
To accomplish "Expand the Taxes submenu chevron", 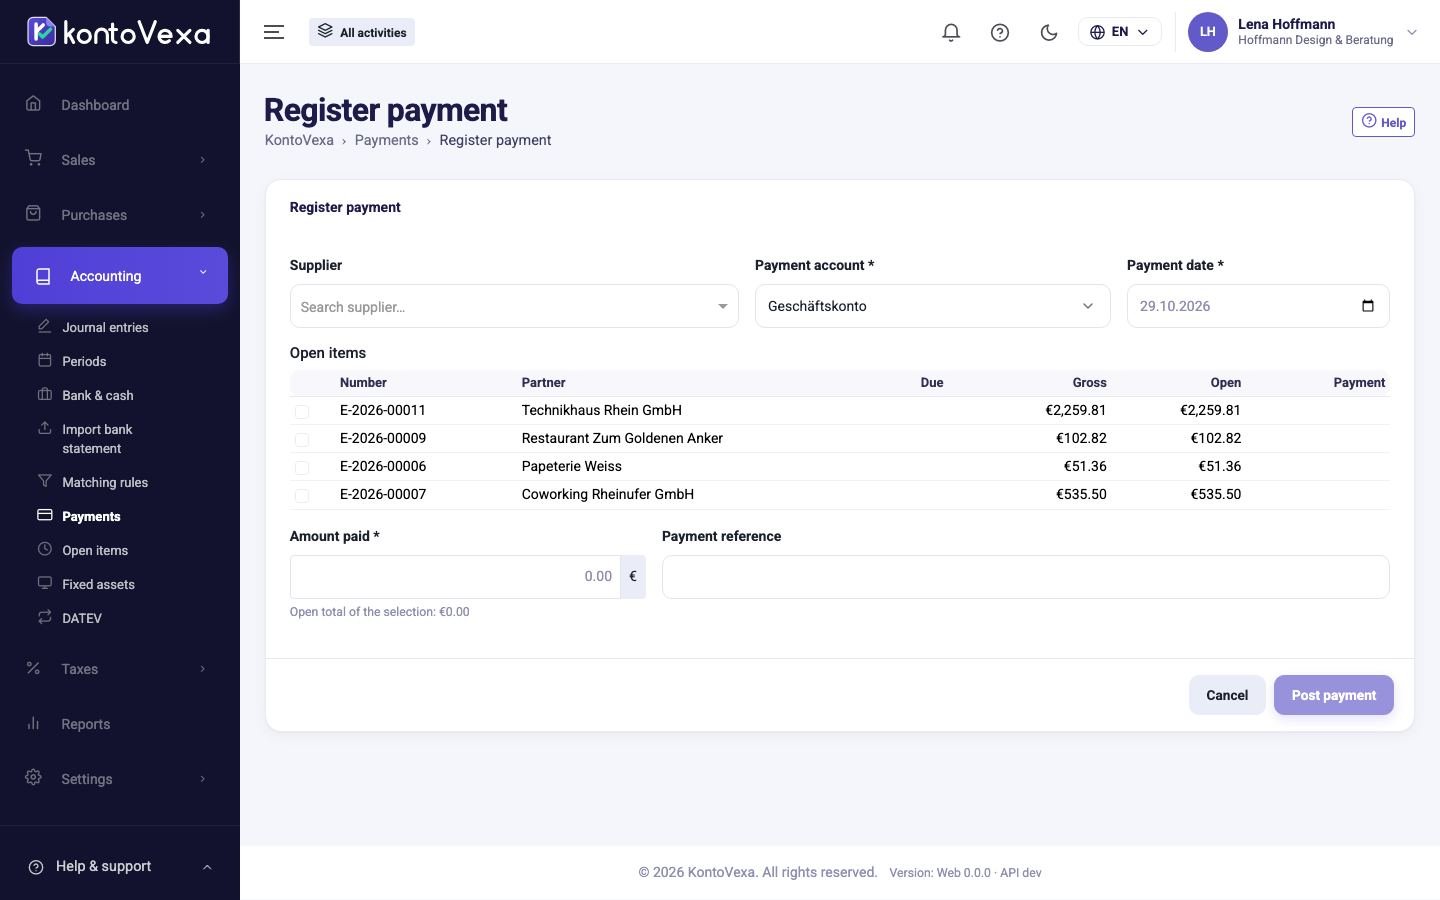I will pos(202,669).
